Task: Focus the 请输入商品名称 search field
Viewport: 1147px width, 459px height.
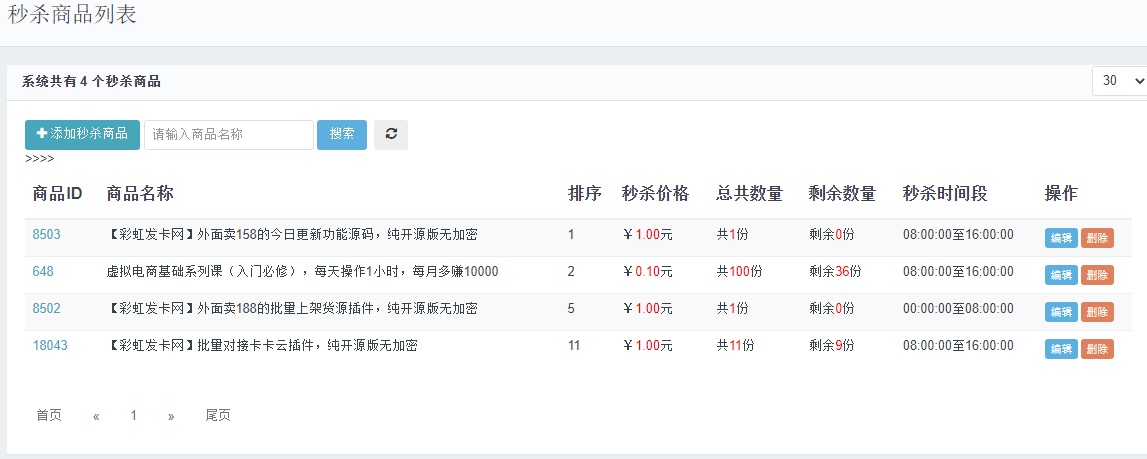Action: coord(229,135)
